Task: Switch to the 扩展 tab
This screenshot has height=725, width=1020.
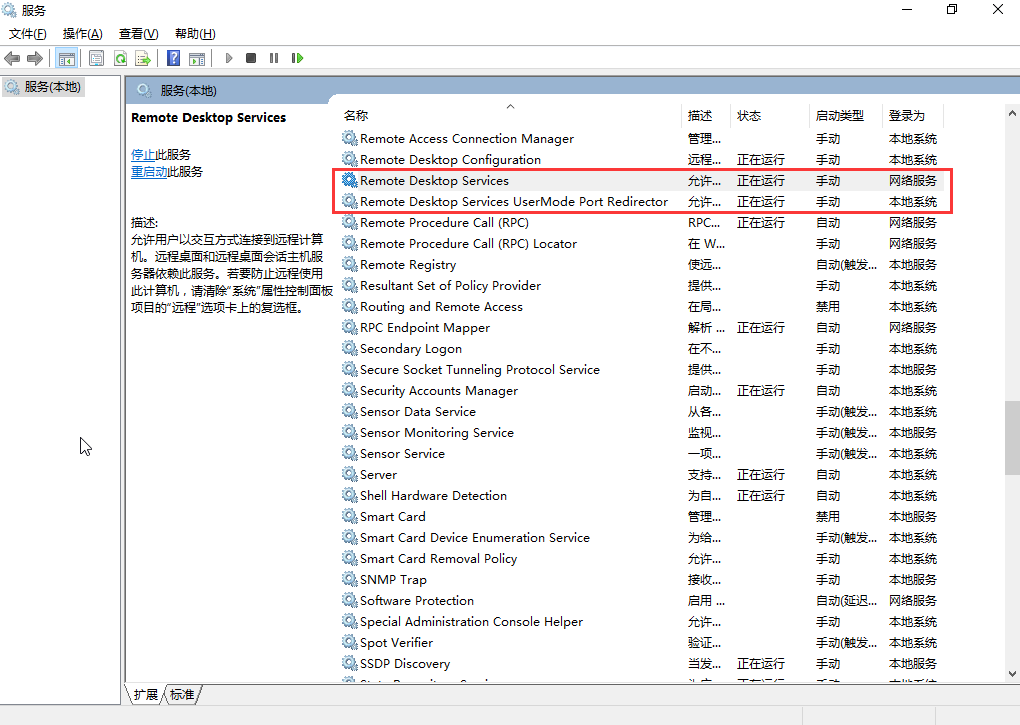Action: (x=145, y=694)
